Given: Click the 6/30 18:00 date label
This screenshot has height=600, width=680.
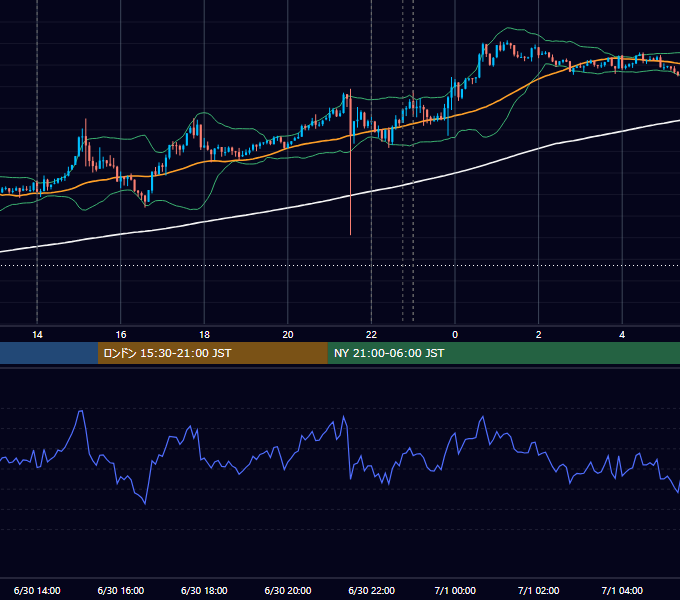Looking at the screenshot, I should pyautogui.click(x=204, y=590).
